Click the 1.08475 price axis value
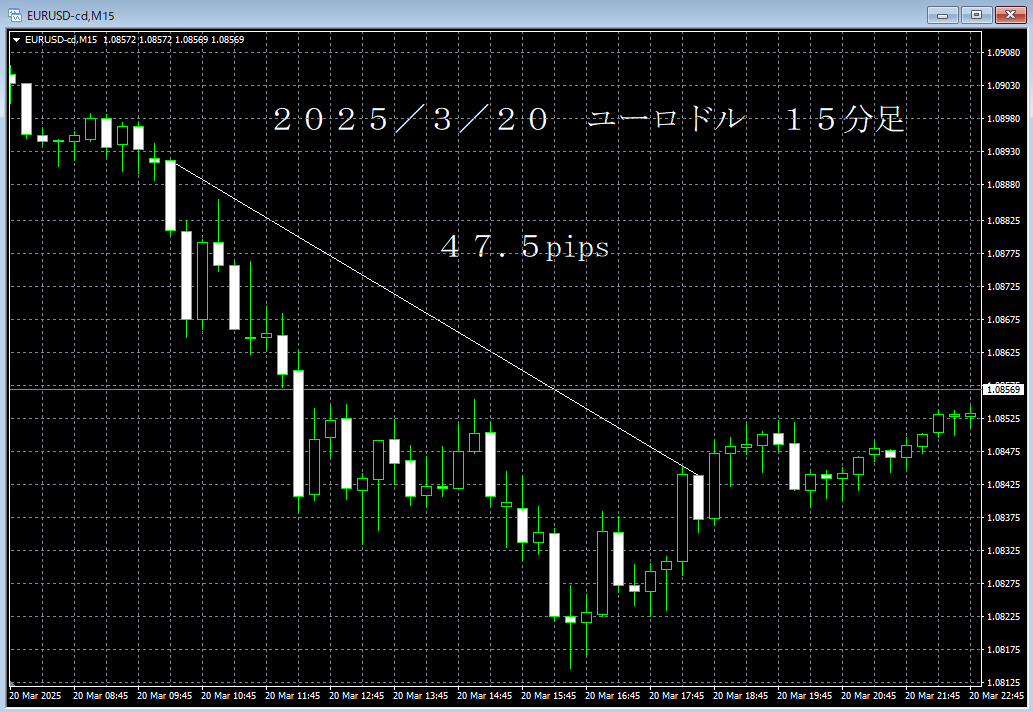The width and height of the screenshot is (1033, 712). coord(1003,451)
